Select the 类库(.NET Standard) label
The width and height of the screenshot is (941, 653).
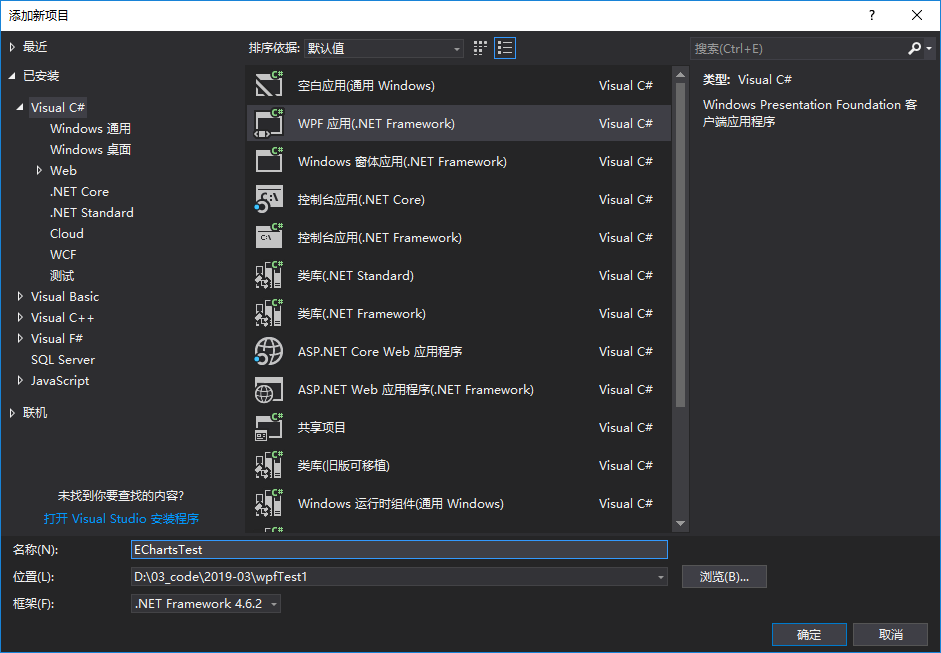pyautogui.click(x=356, y=275)
